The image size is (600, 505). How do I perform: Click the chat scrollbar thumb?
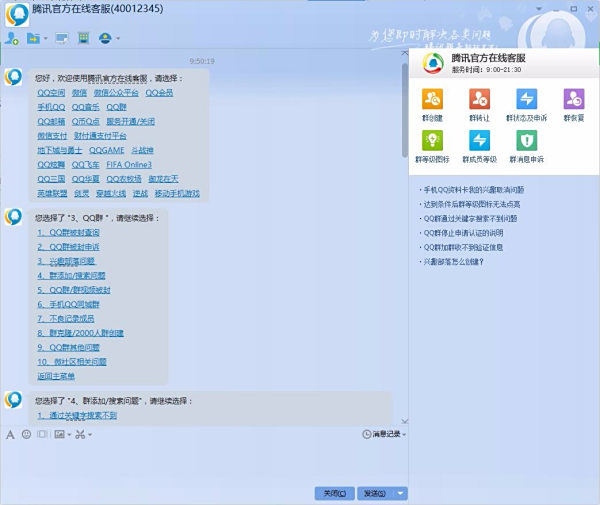[x=404, y=110]
